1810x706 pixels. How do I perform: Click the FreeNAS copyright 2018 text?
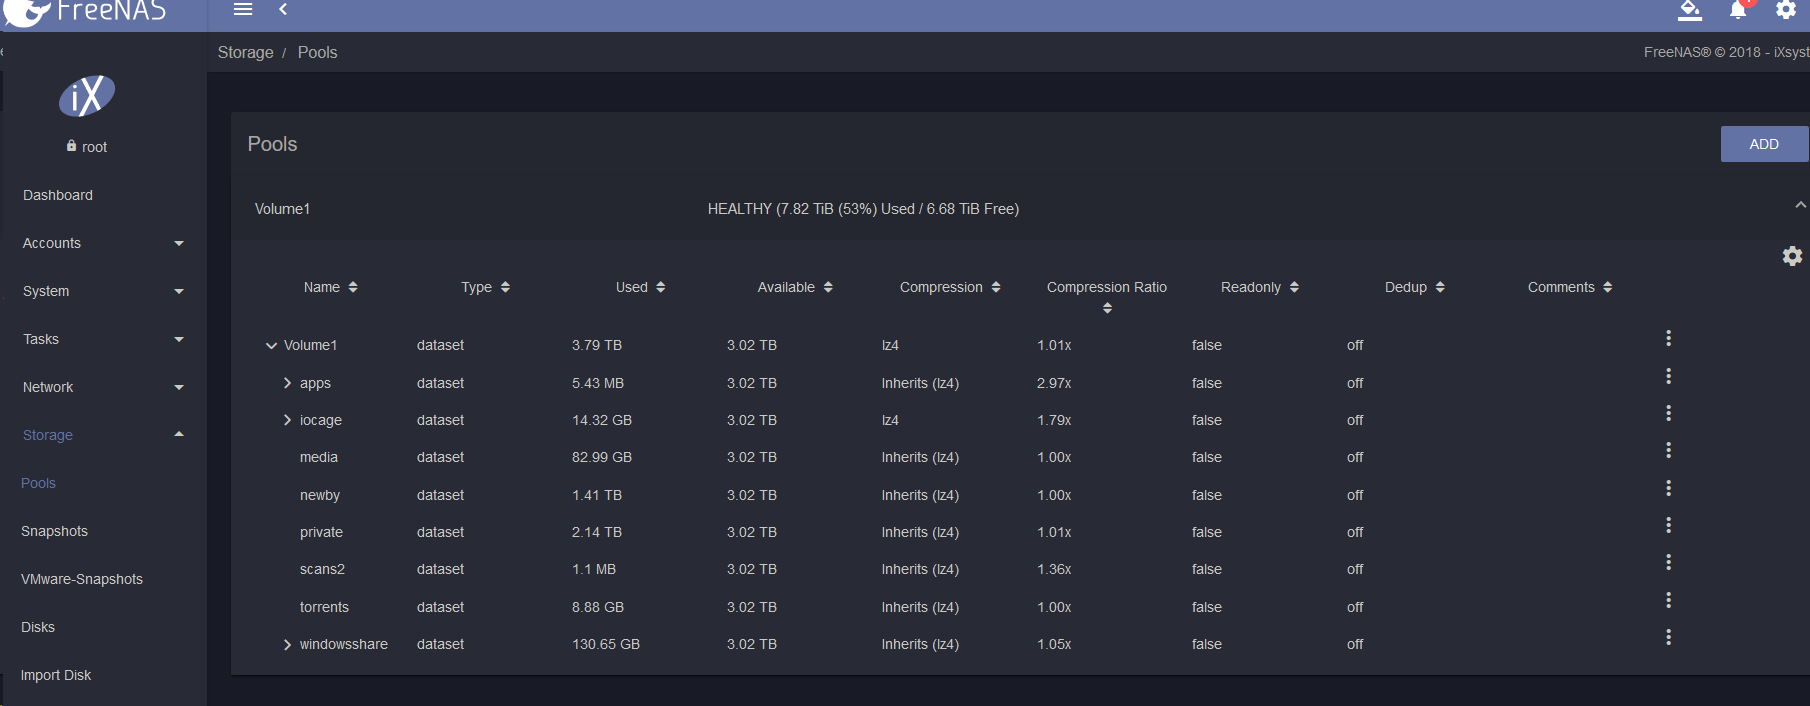(1726, 52)
